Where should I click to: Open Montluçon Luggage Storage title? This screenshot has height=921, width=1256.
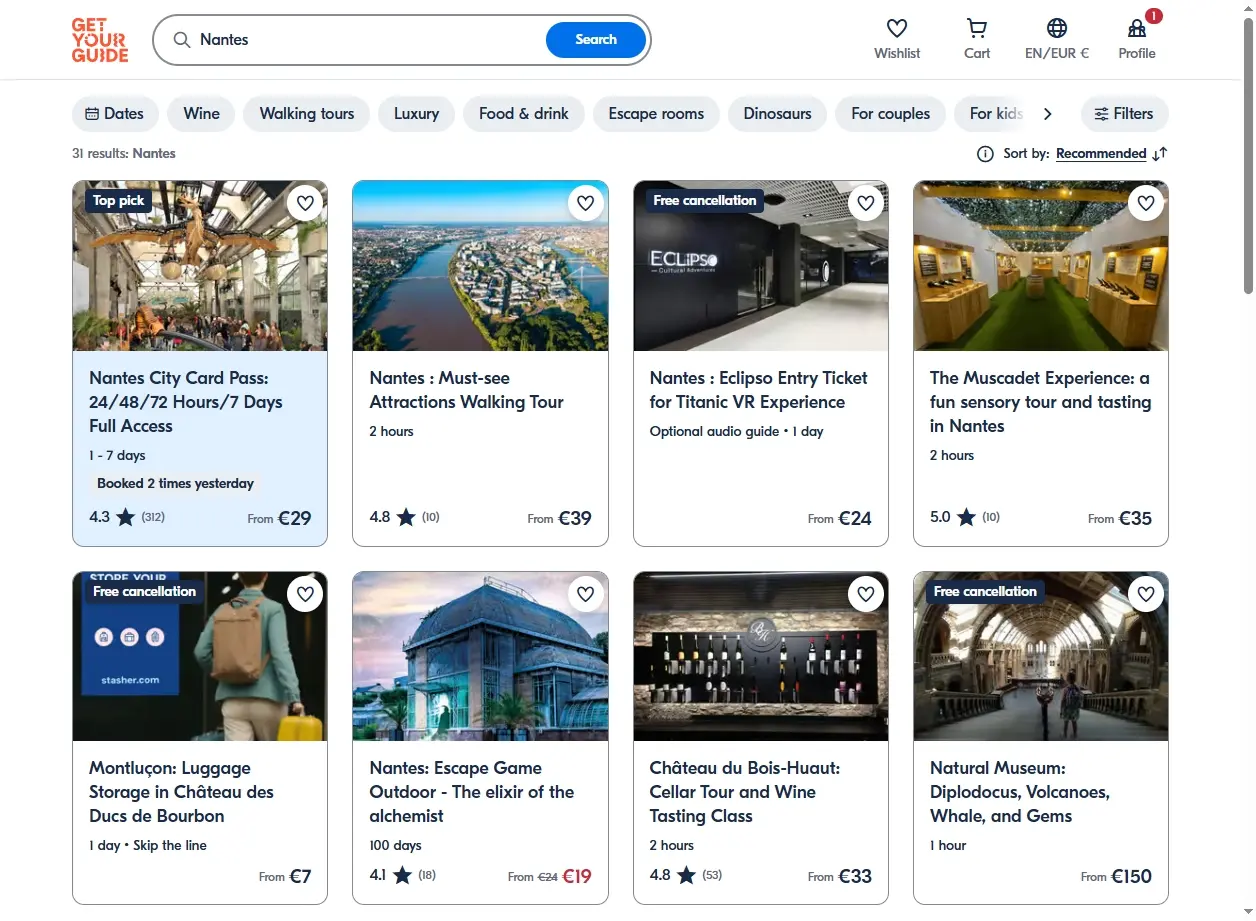[x=181, y=792]
